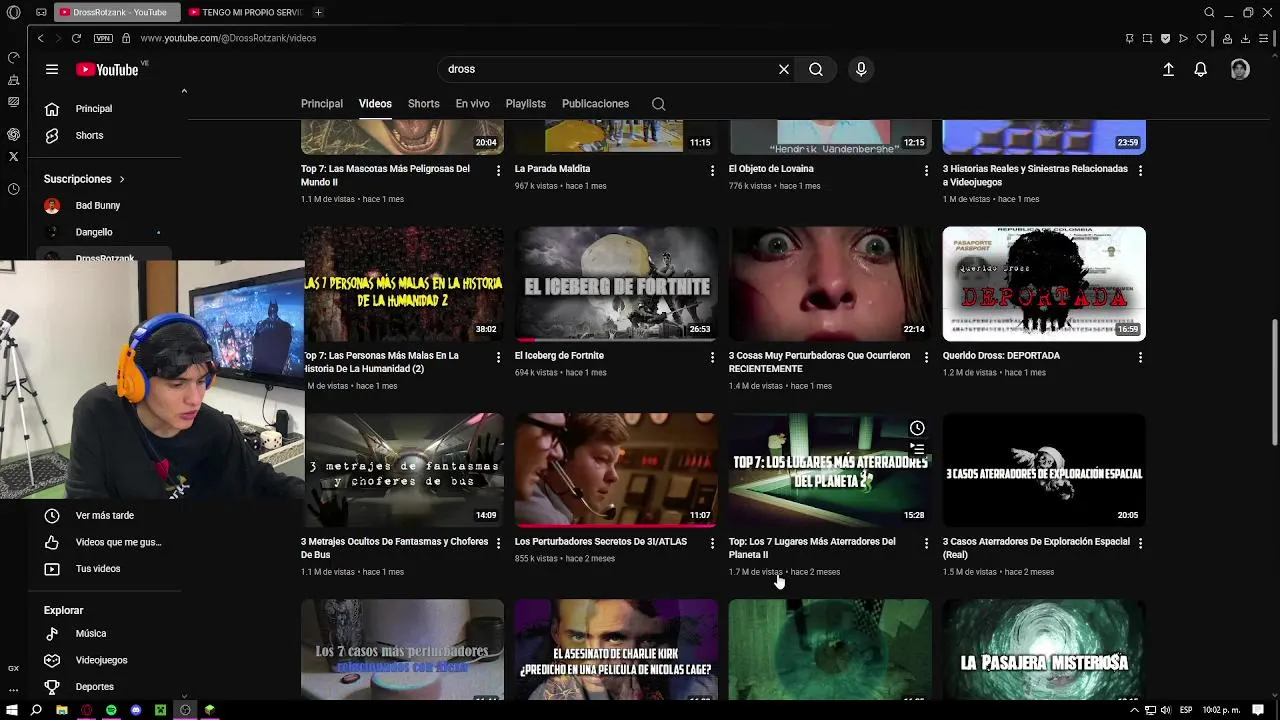The width and height of the screenshot is (1280, 720).
Task: Play El Iceberg de Fortnite thumbnail
Action: tap(616, 284)
